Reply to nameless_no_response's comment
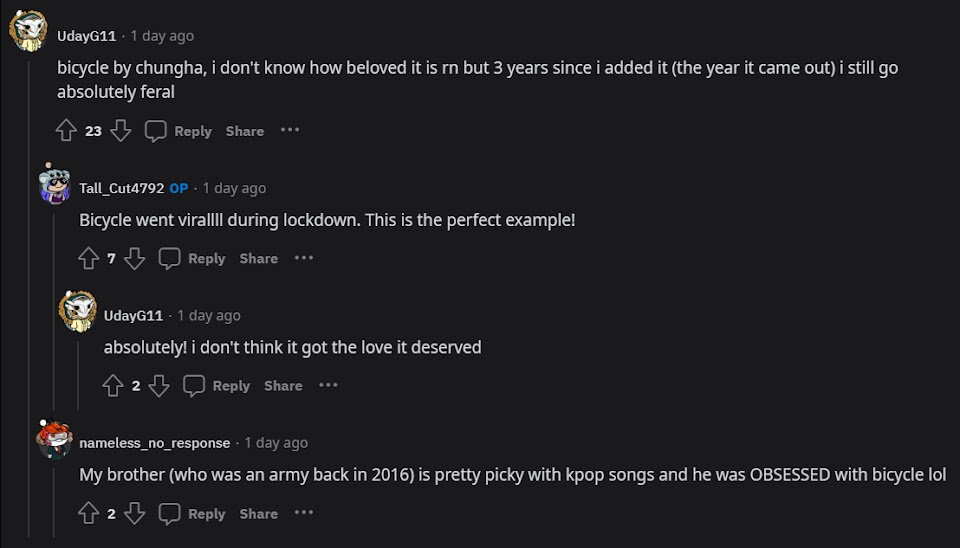The height and width of the screenshot is (548, 960). 192,514
